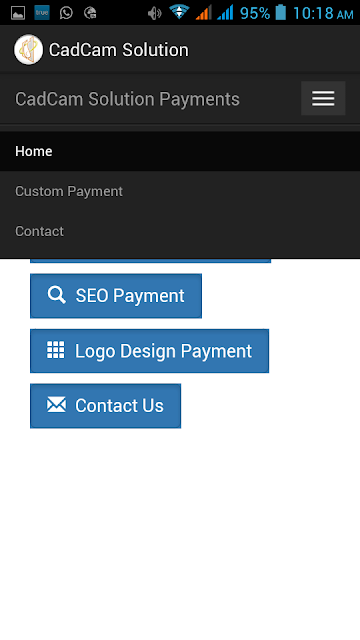
Task: Tap the CadCam Solution round logo
Action: [28, 49]
